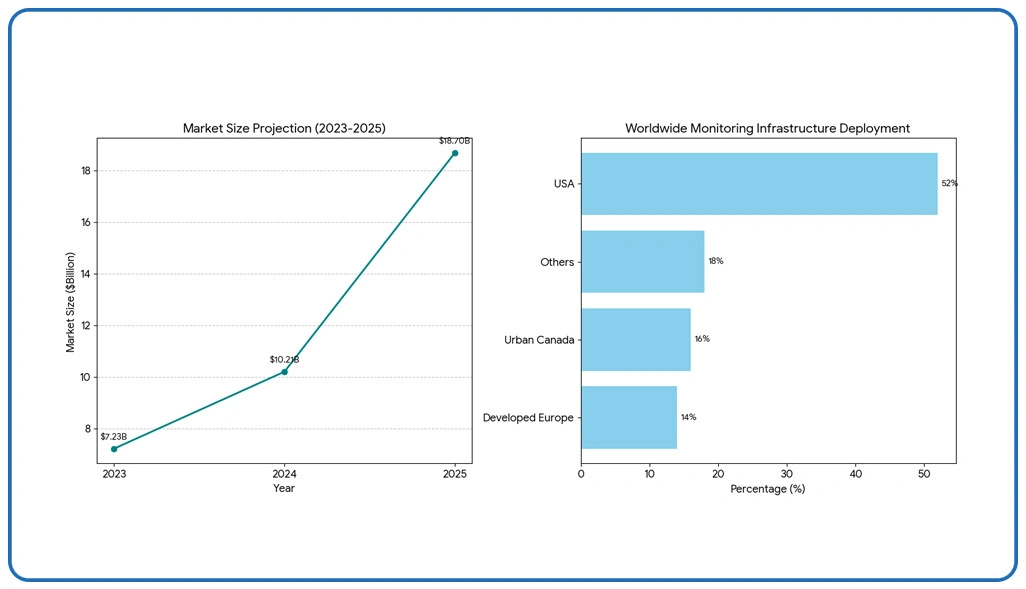Click the $7.23B value label
1026x589 pixels.
tap(114, 437)
